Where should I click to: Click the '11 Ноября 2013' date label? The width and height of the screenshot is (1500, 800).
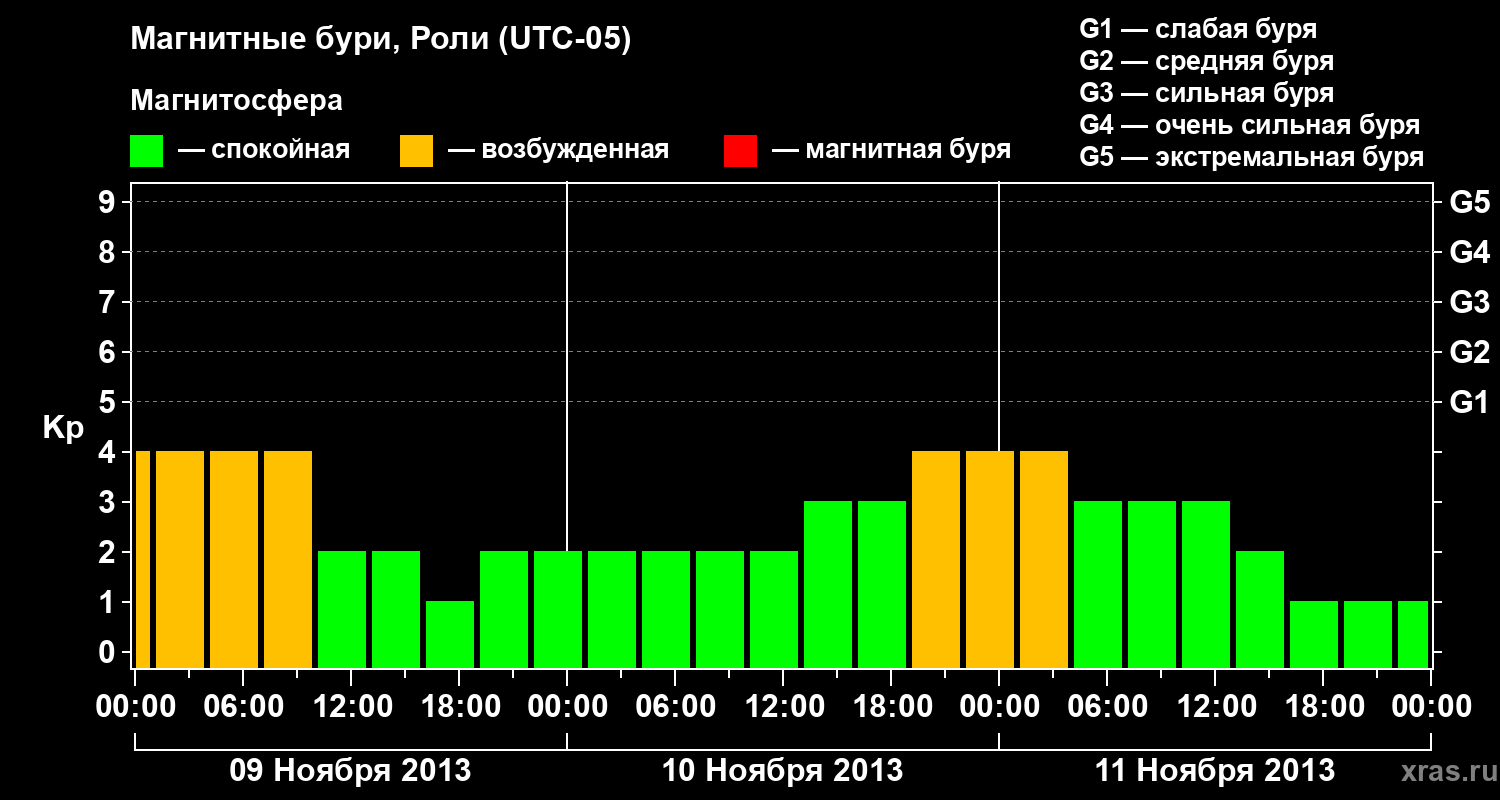pyautogui.click(x=1214, y=770)
